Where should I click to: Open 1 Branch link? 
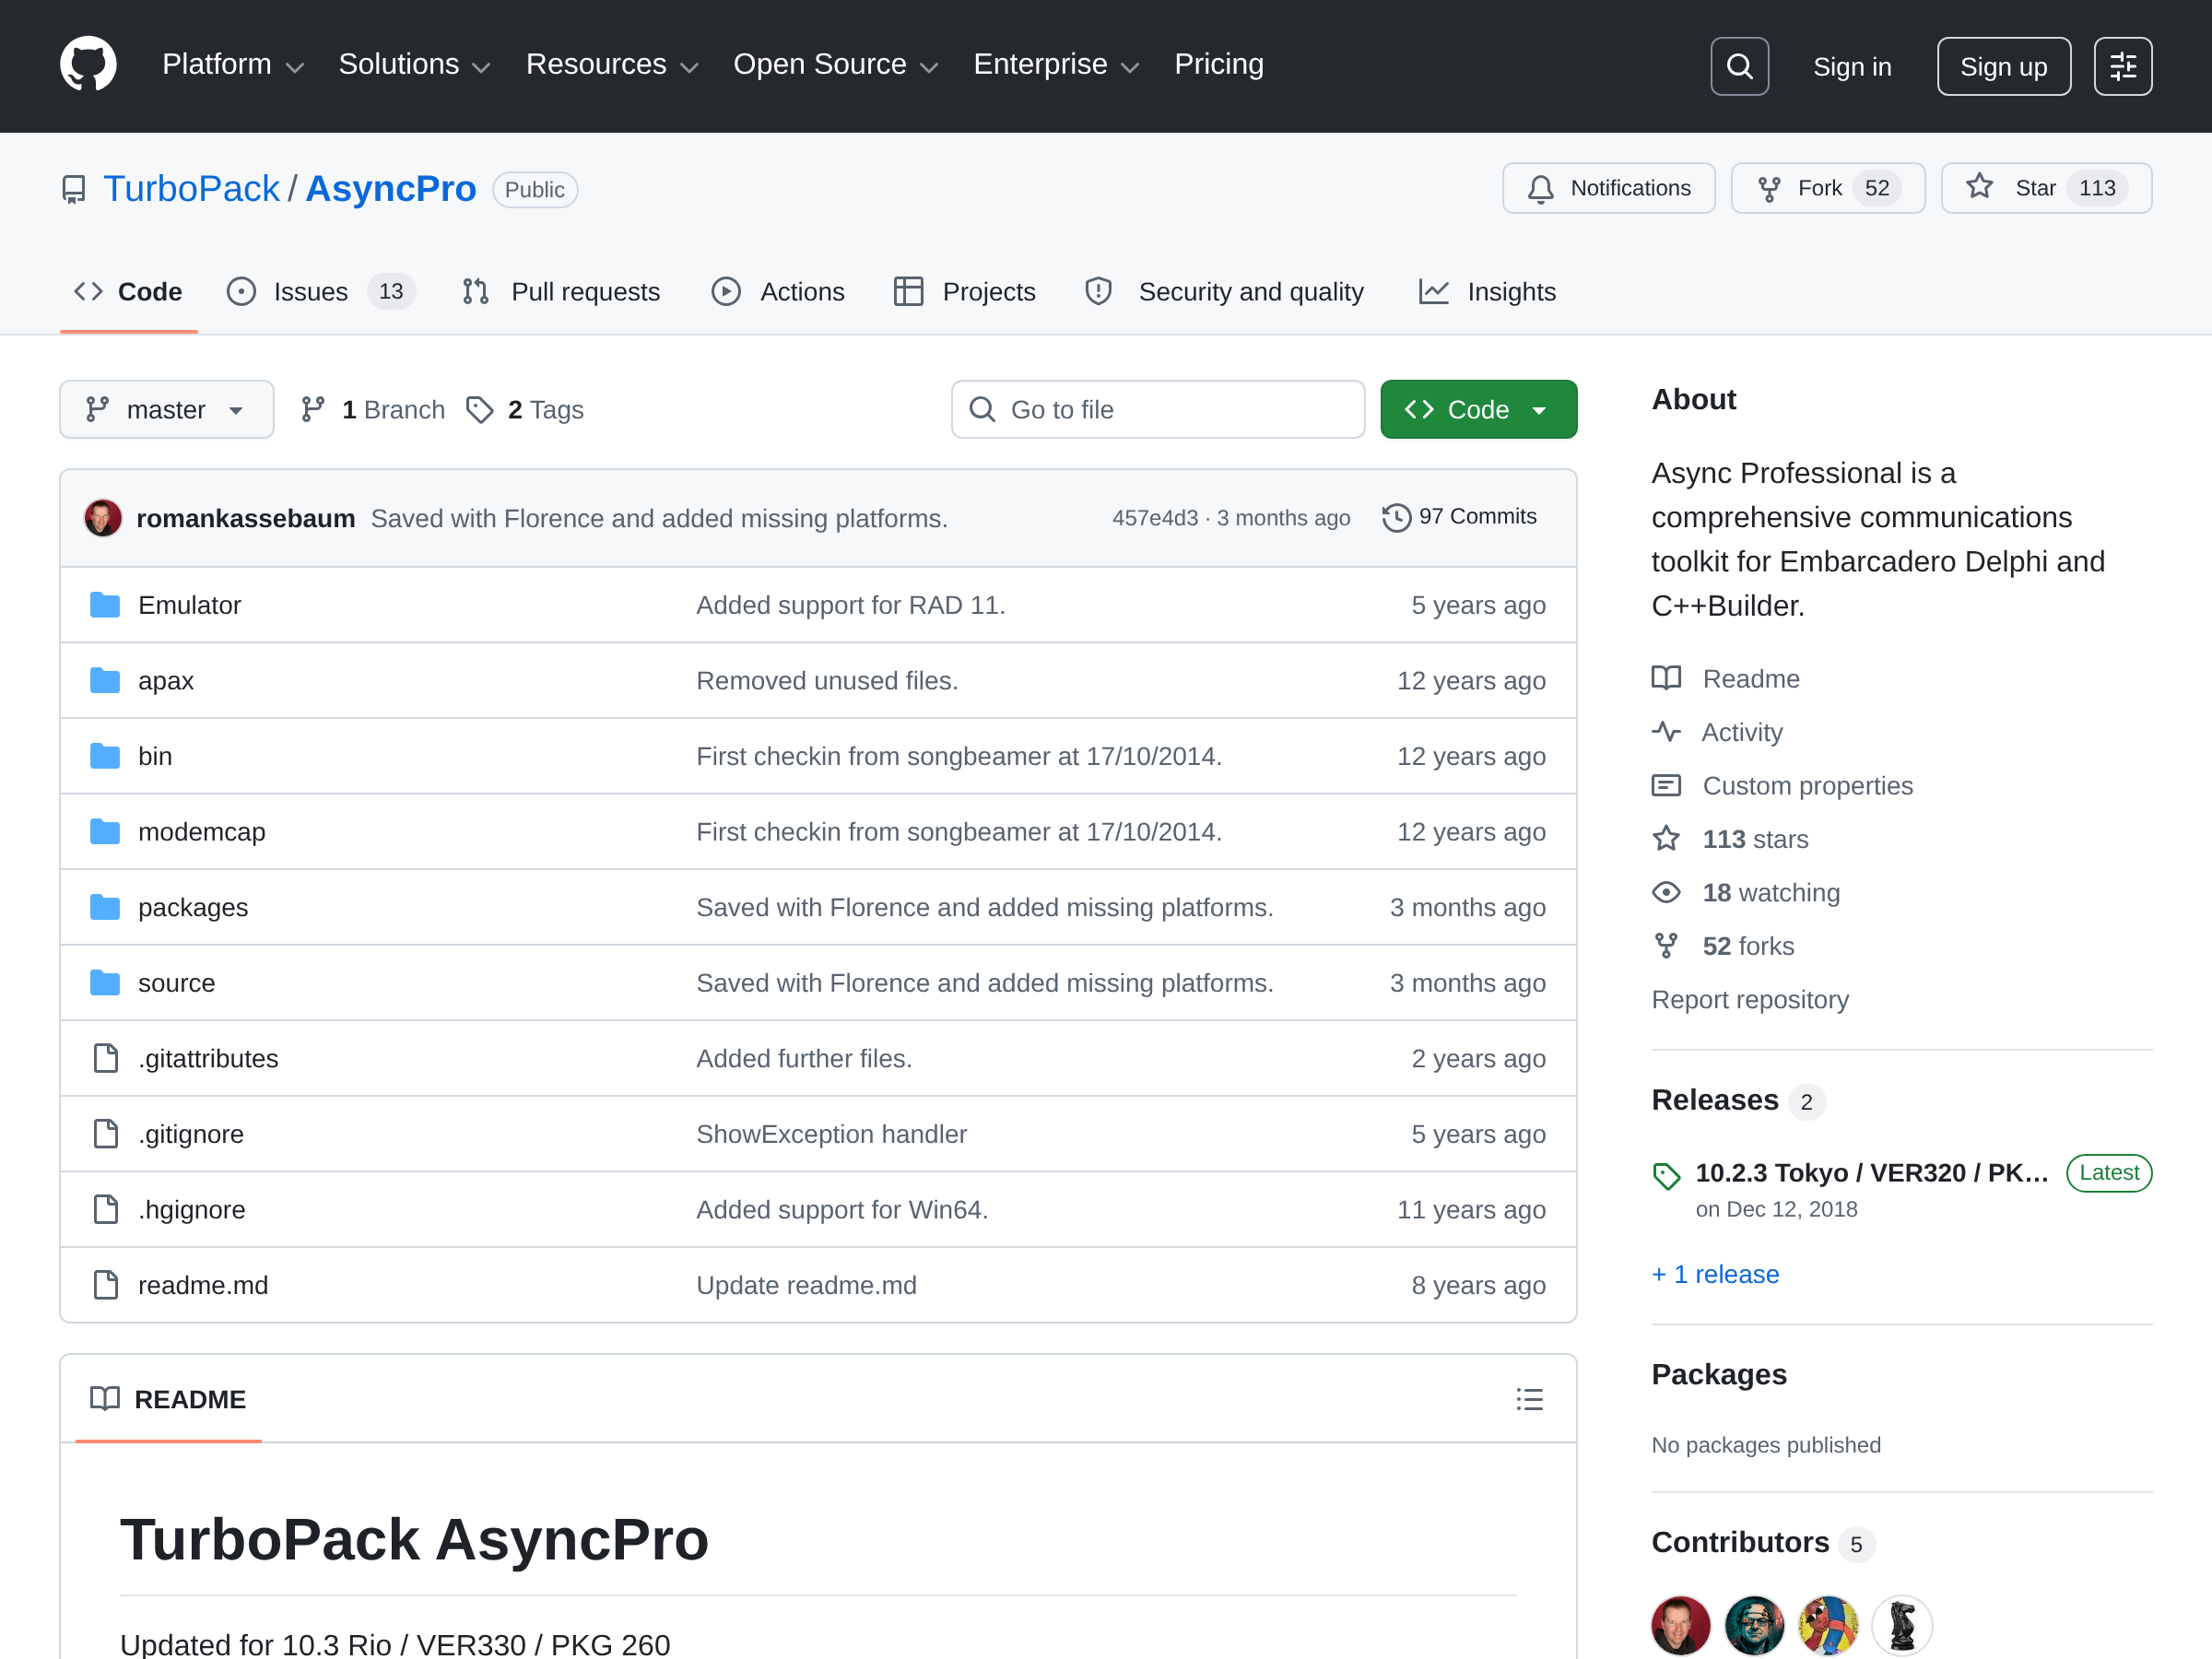point(373,409)
